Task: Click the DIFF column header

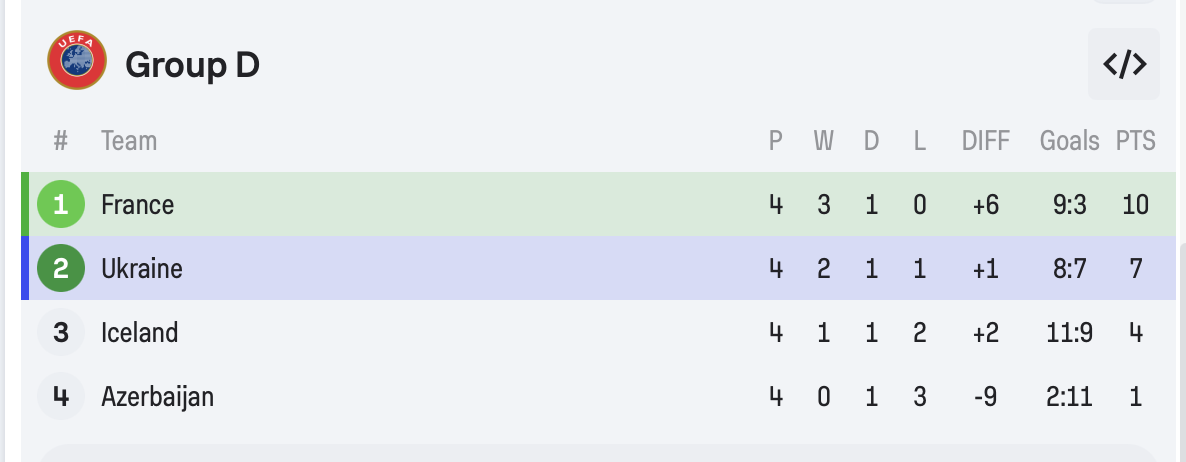Action: [x=985, y=141]
